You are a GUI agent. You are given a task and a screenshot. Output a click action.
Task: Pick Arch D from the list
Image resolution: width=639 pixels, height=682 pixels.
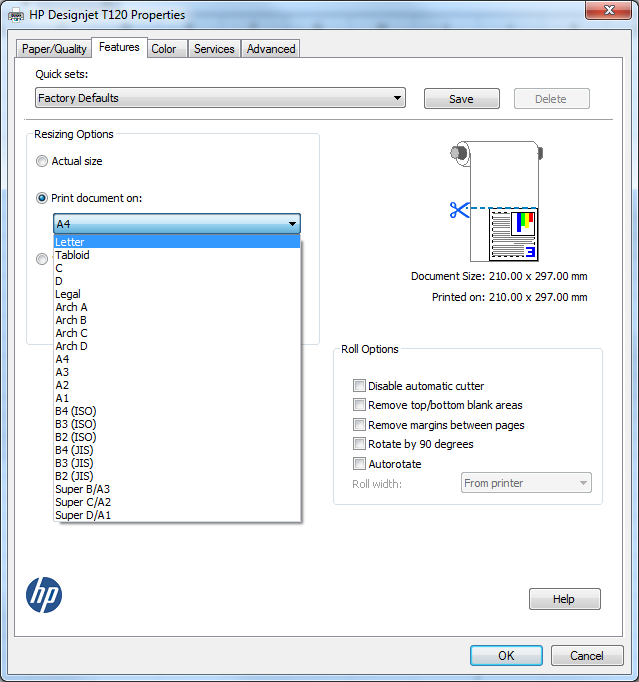click(x=177, y=346)
